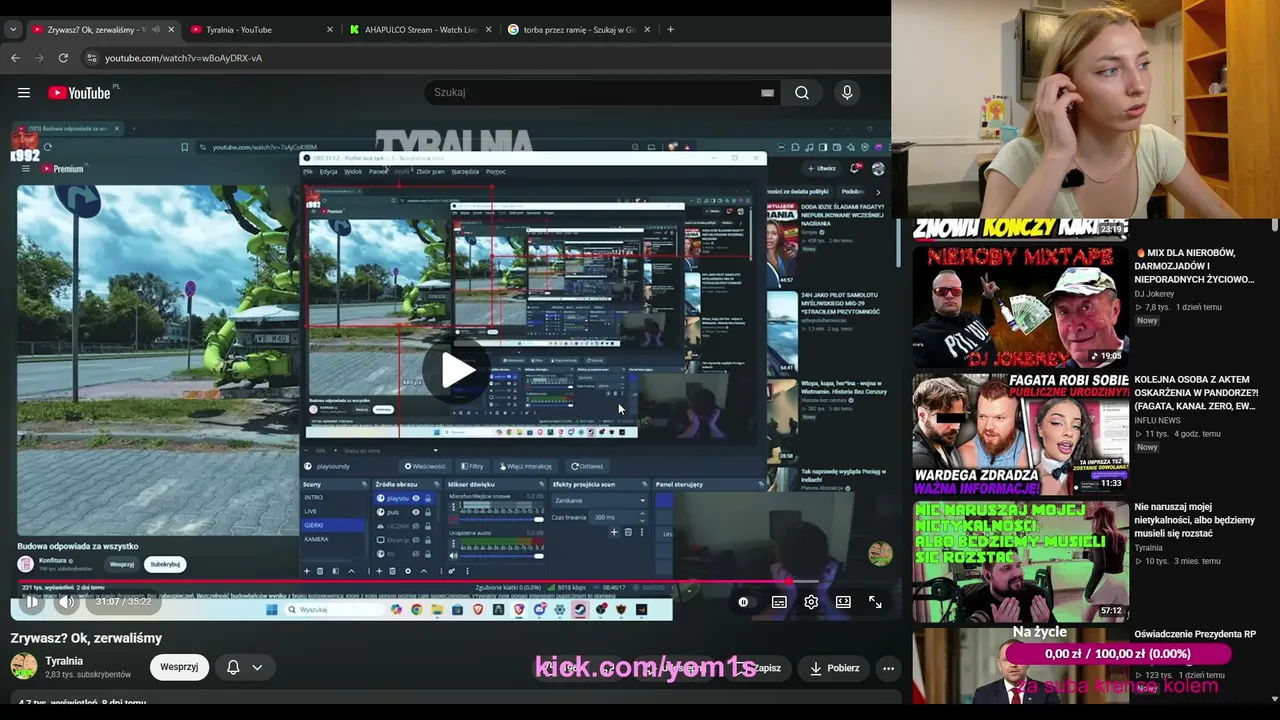Viewport: 1280px width, 720px height.
Task: Open KOLEJNA OSOBA Z AKTEM OSKARŻENIA title
Action: (x=1196, y=393)
